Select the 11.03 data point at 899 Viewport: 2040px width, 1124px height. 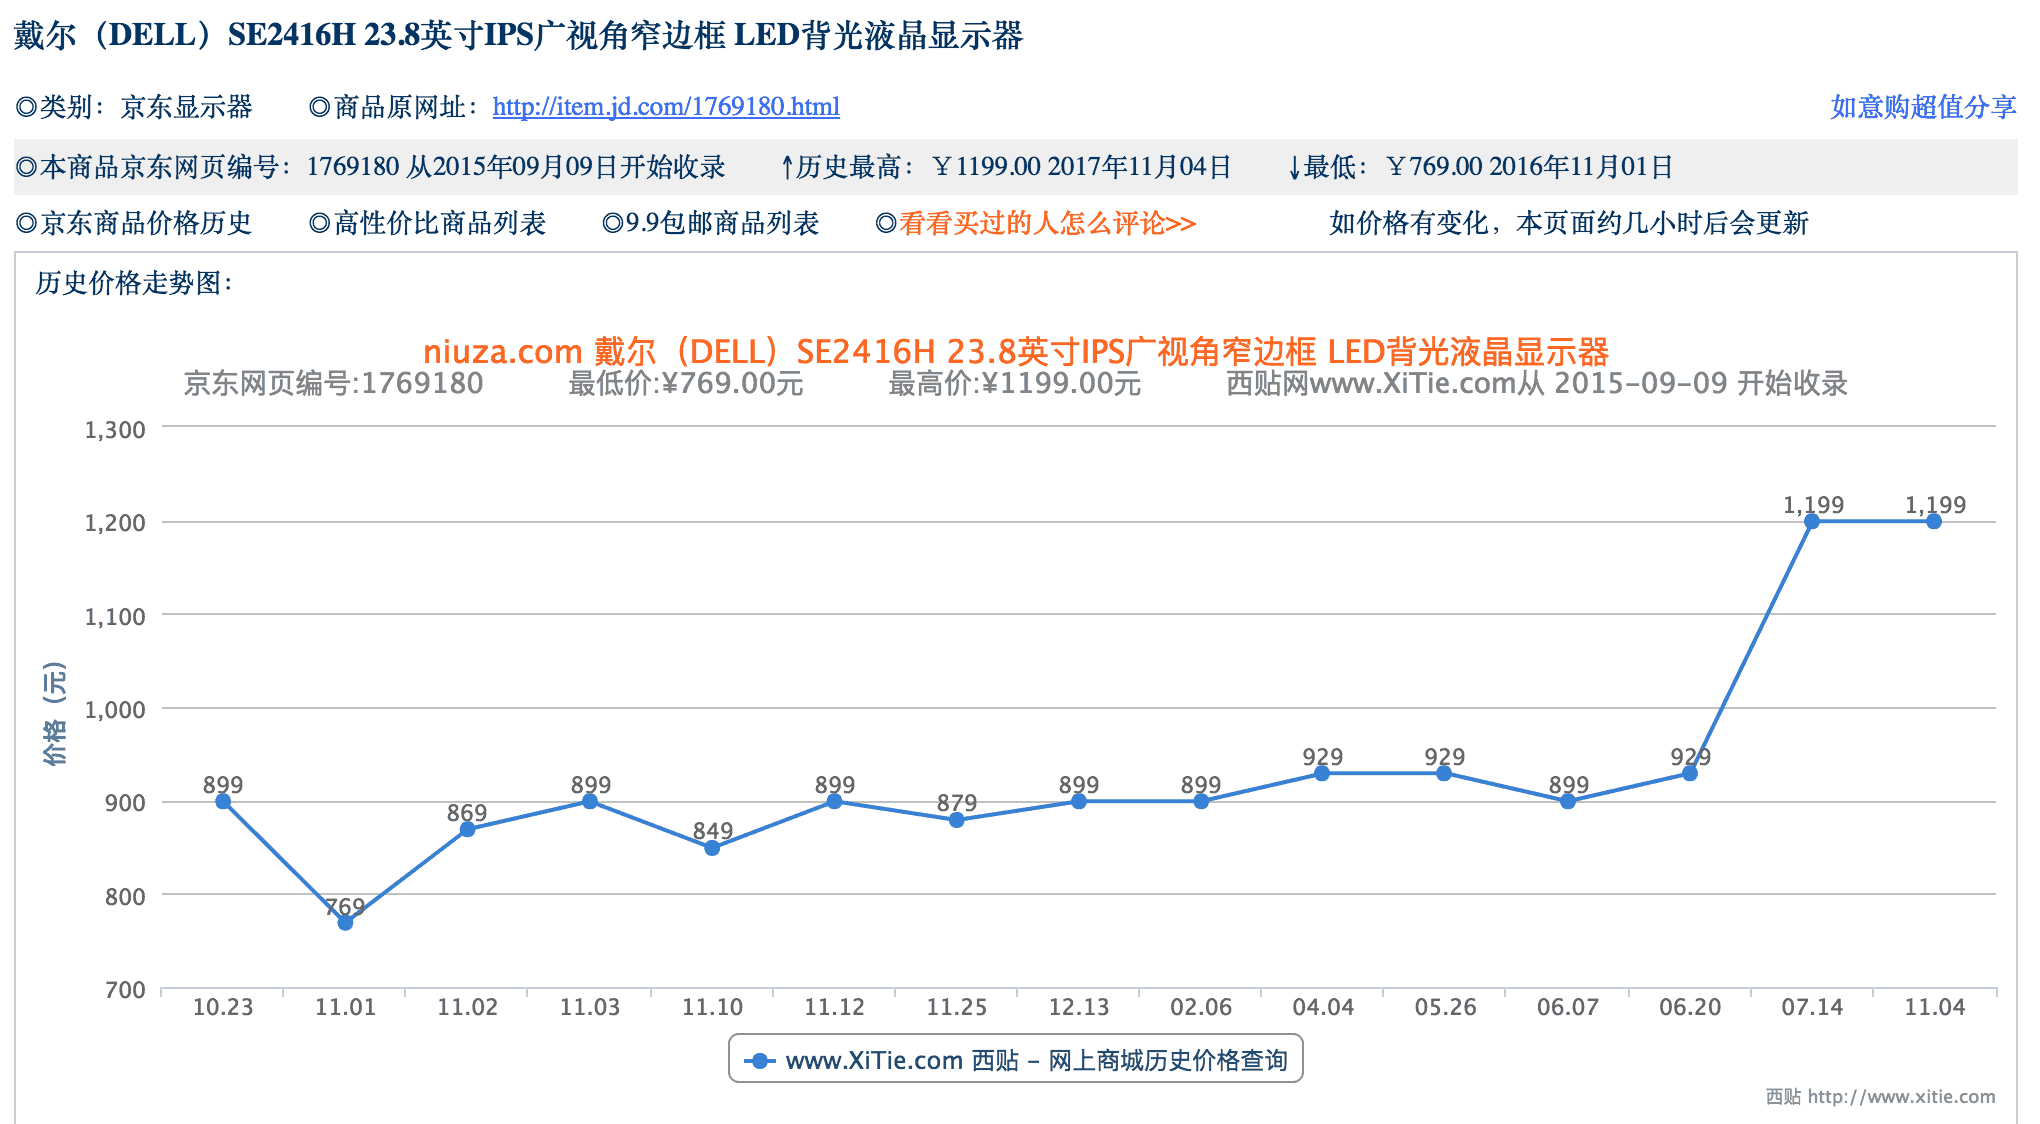590,801
